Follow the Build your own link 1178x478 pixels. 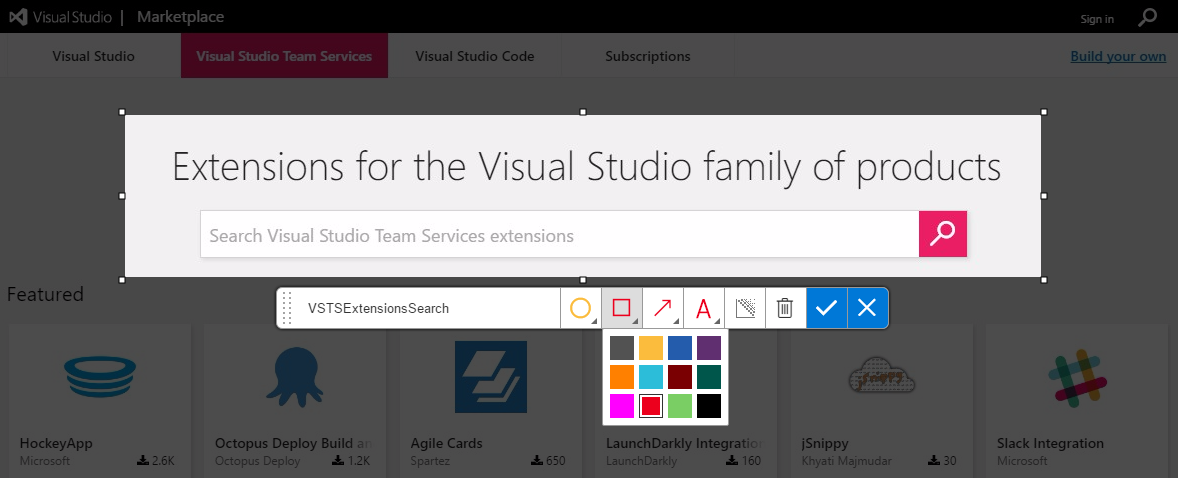click(1118, 56)
